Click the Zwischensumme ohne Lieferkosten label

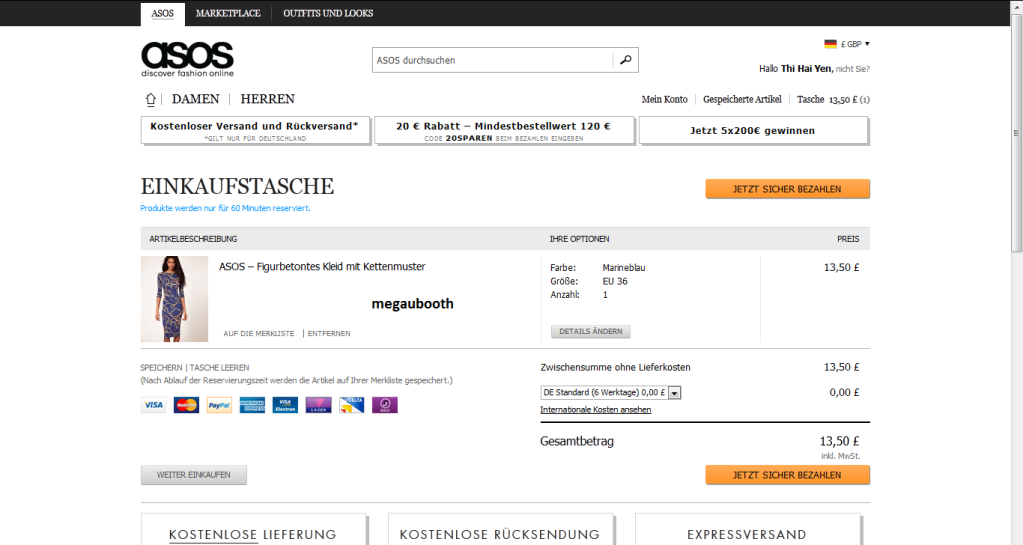pyautogui.click(x=615, y=367)
